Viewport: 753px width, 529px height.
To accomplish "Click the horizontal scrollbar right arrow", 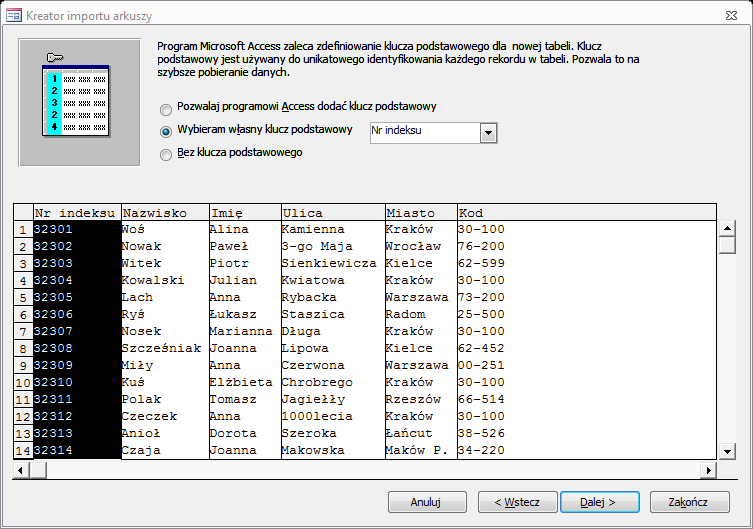I will (708, 470).
